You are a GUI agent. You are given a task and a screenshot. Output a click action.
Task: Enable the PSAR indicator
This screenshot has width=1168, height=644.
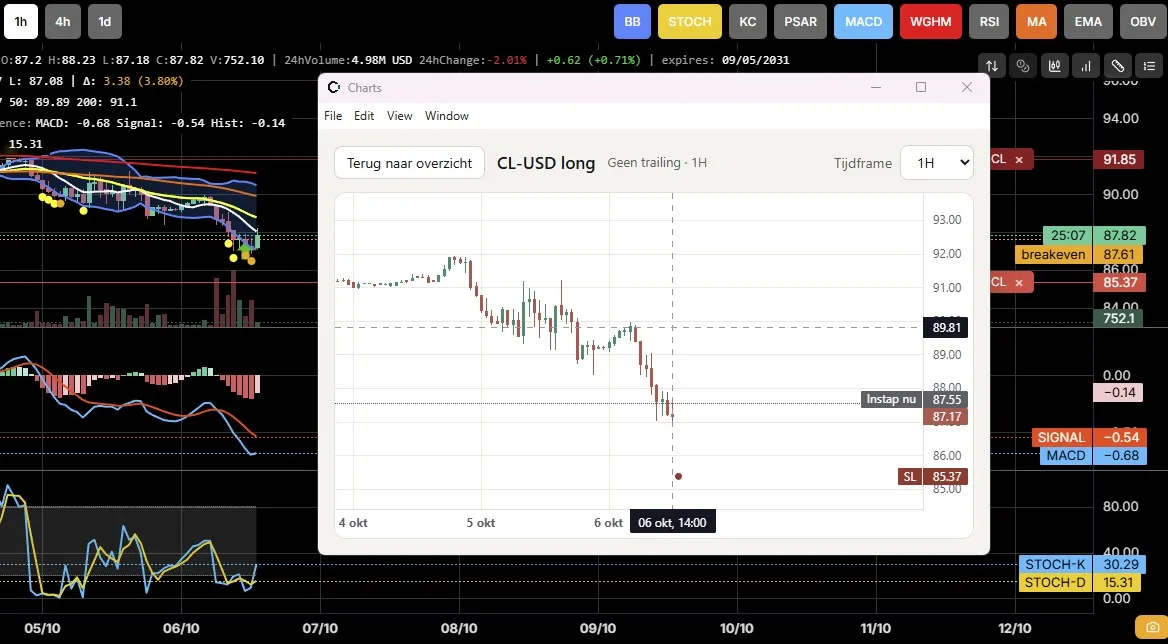coord(801,22)
